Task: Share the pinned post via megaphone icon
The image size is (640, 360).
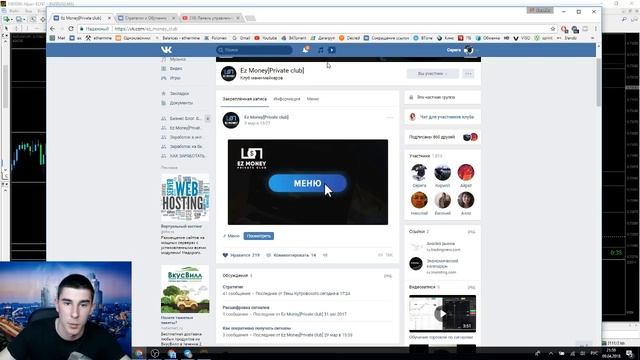Action: 325,255
